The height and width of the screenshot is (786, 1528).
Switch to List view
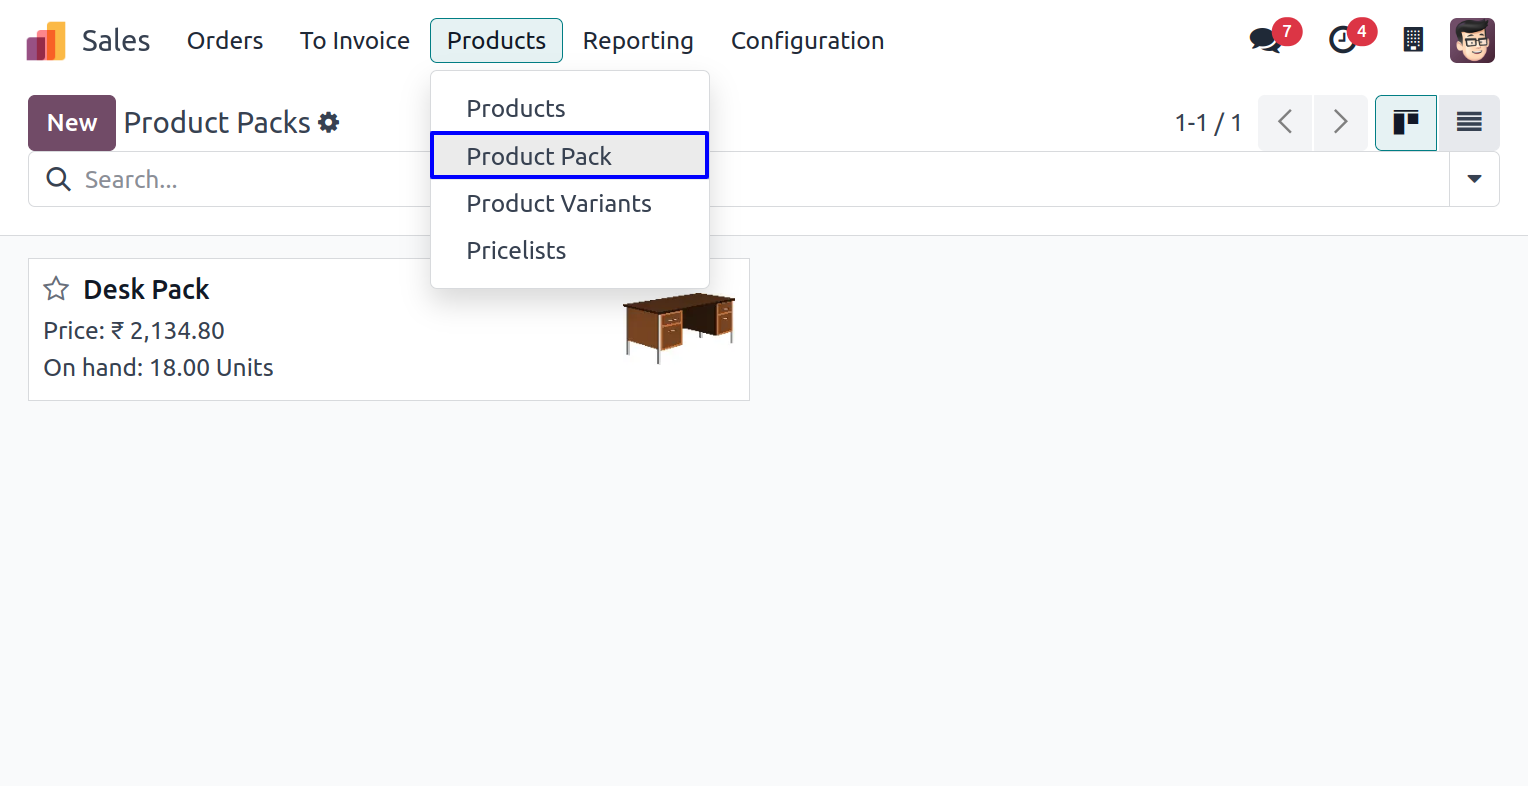(1468, 122)
